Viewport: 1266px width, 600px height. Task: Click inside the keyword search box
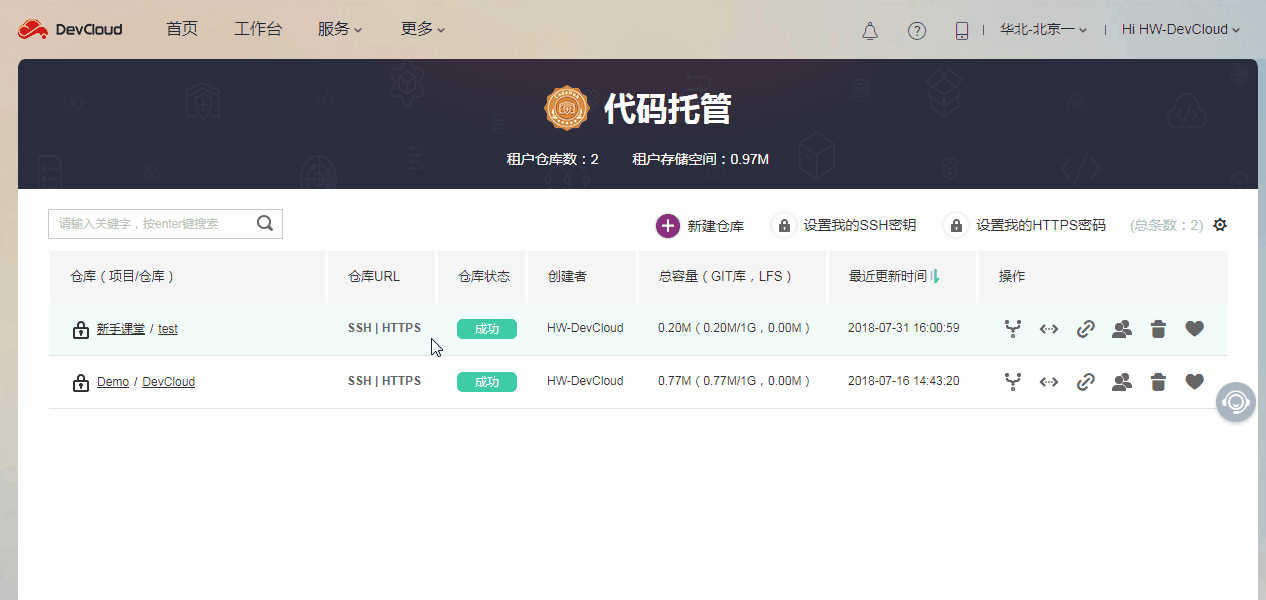[150, 223]
